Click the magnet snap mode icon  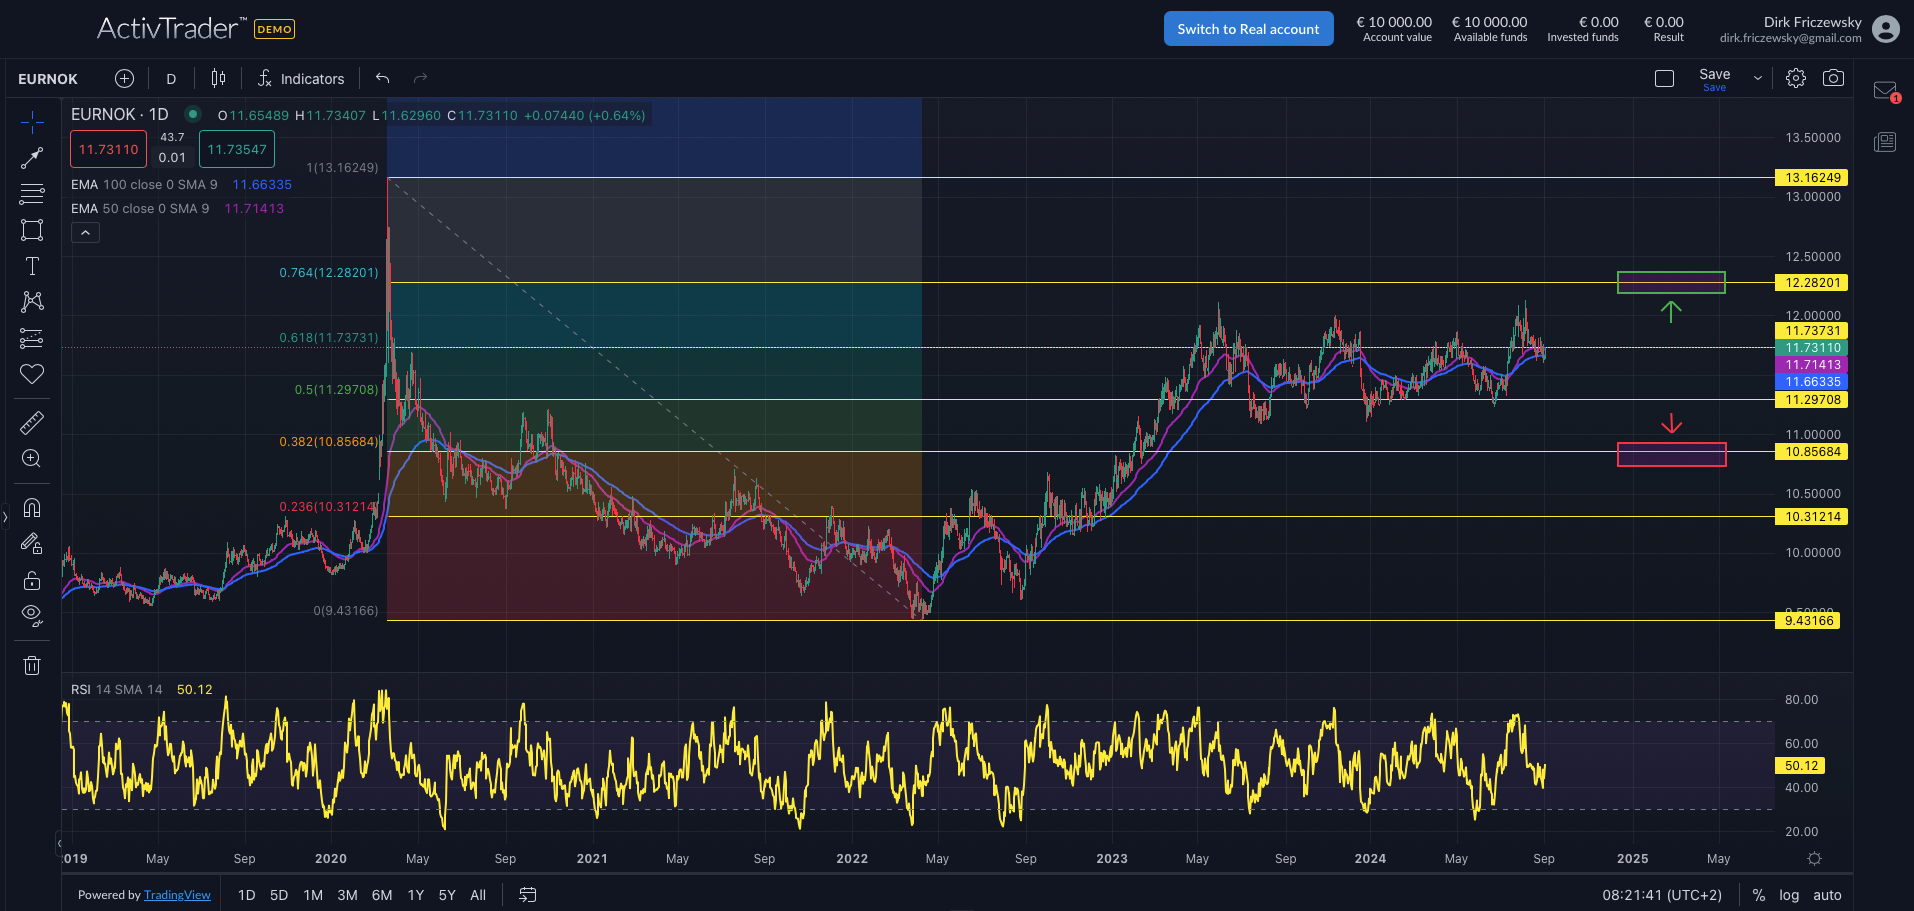pos(32,507)
